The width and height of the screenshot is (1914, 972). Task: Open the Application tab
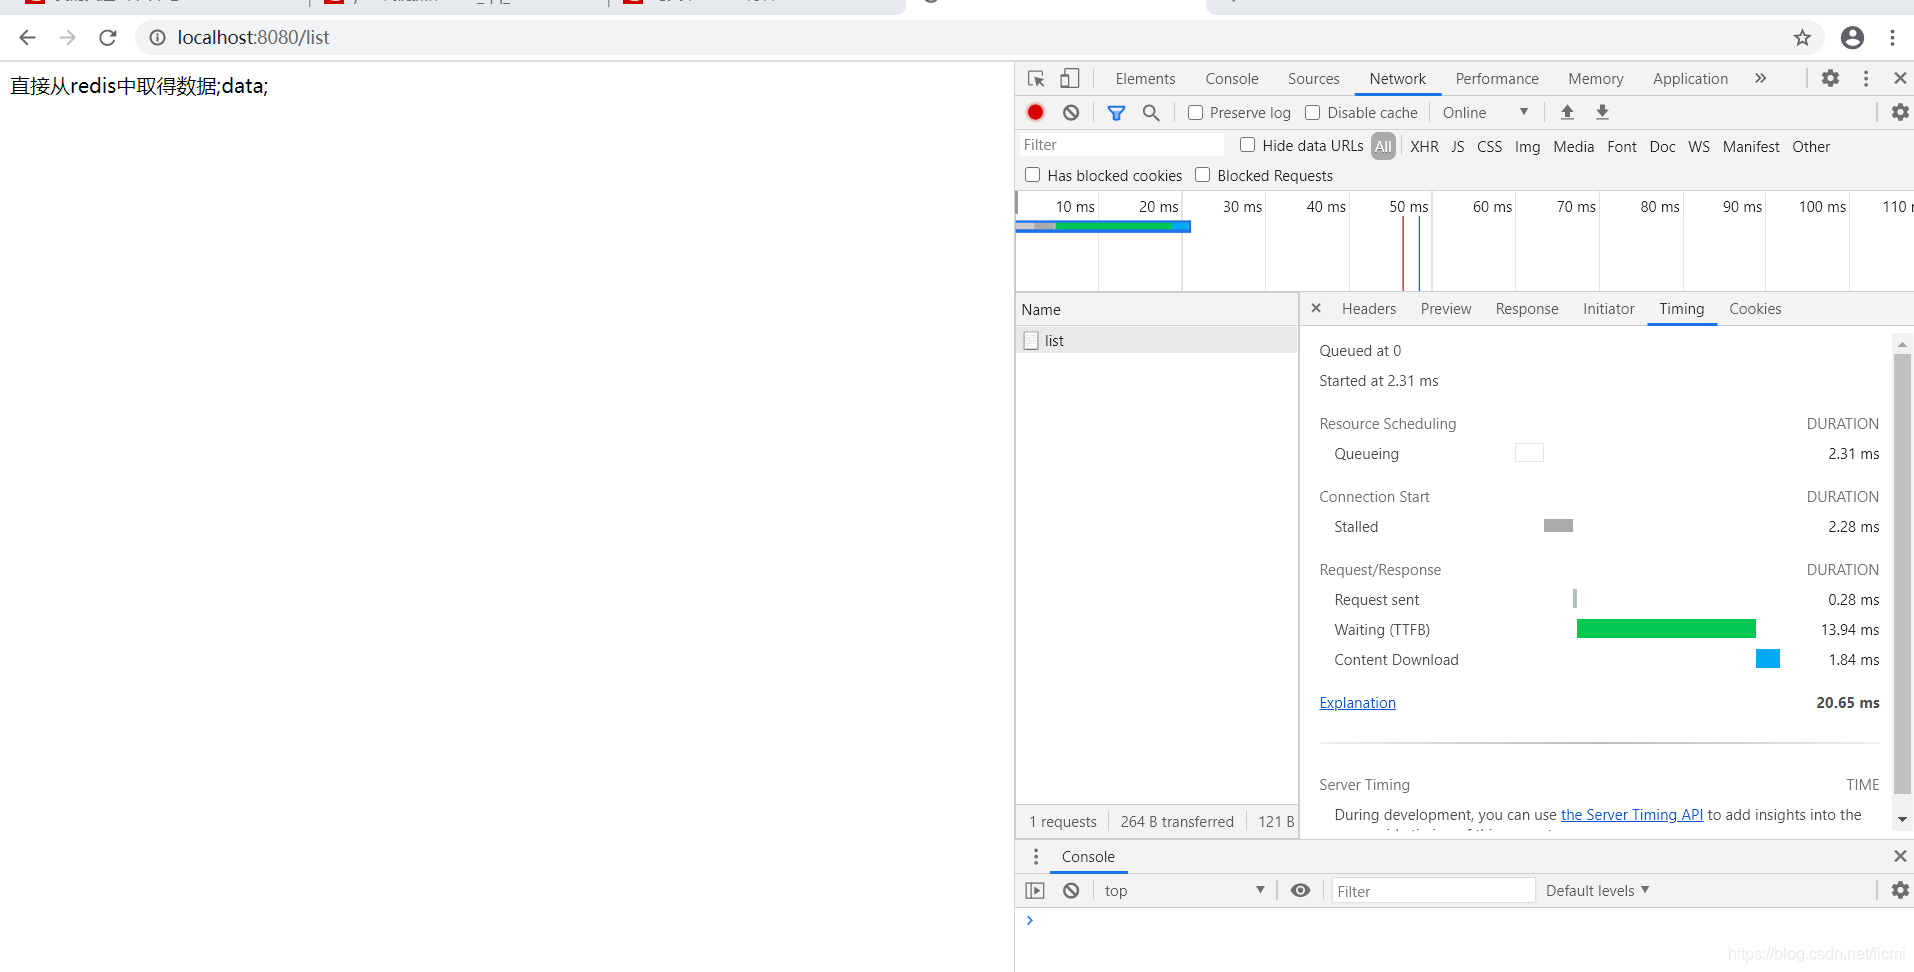[1690, 79]
